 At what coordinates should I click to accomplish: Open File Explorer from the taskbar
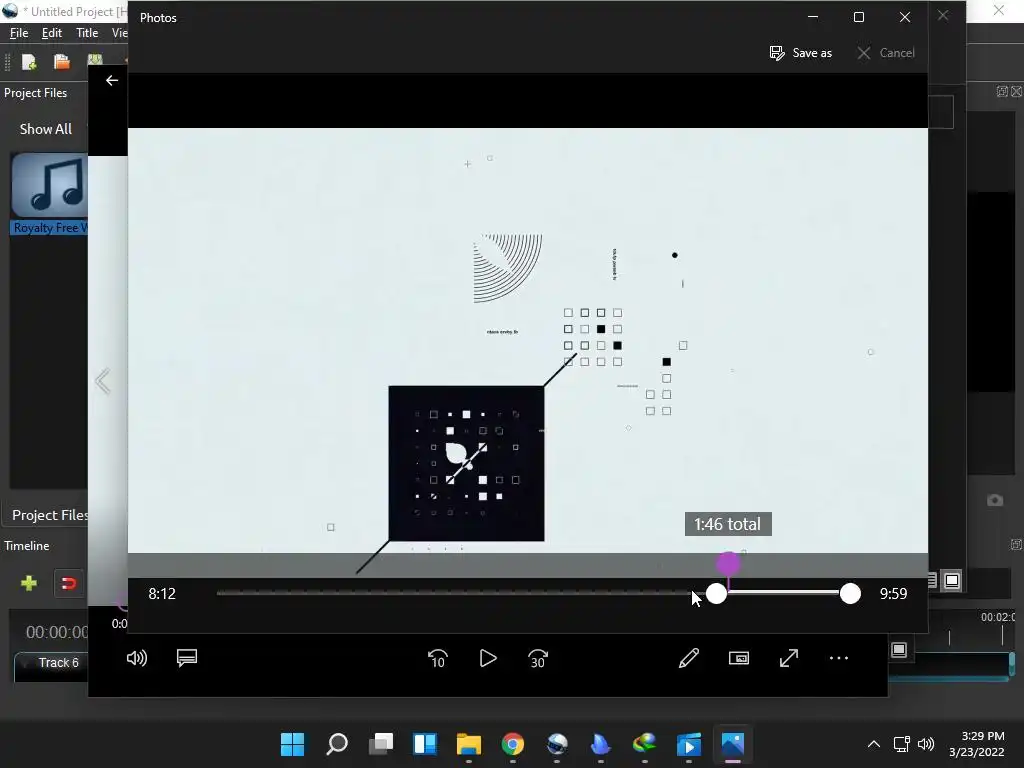[x=469, y=744]
